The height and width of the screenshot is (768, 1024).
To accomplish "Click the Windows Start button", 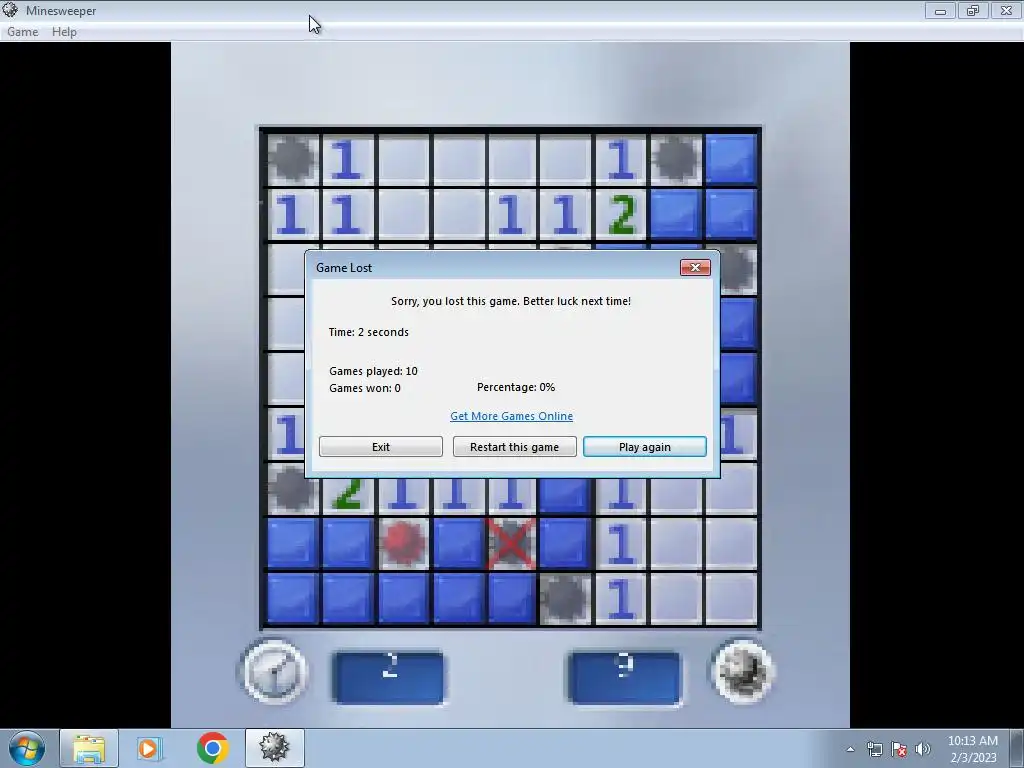I will (x=27, y=748).
